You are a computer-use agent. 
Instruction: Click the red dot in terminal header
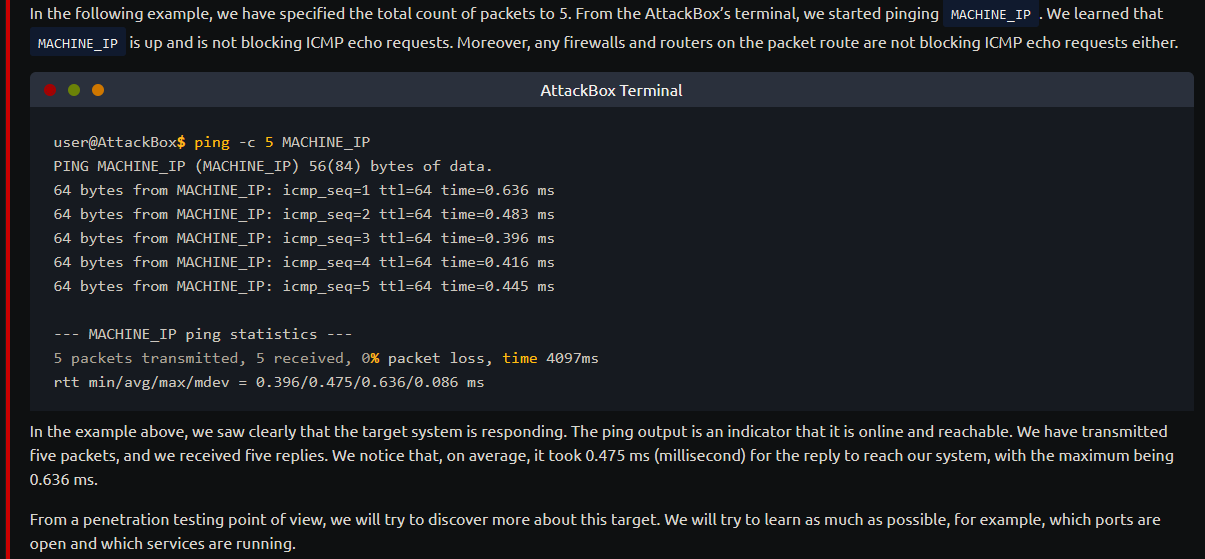50,90
